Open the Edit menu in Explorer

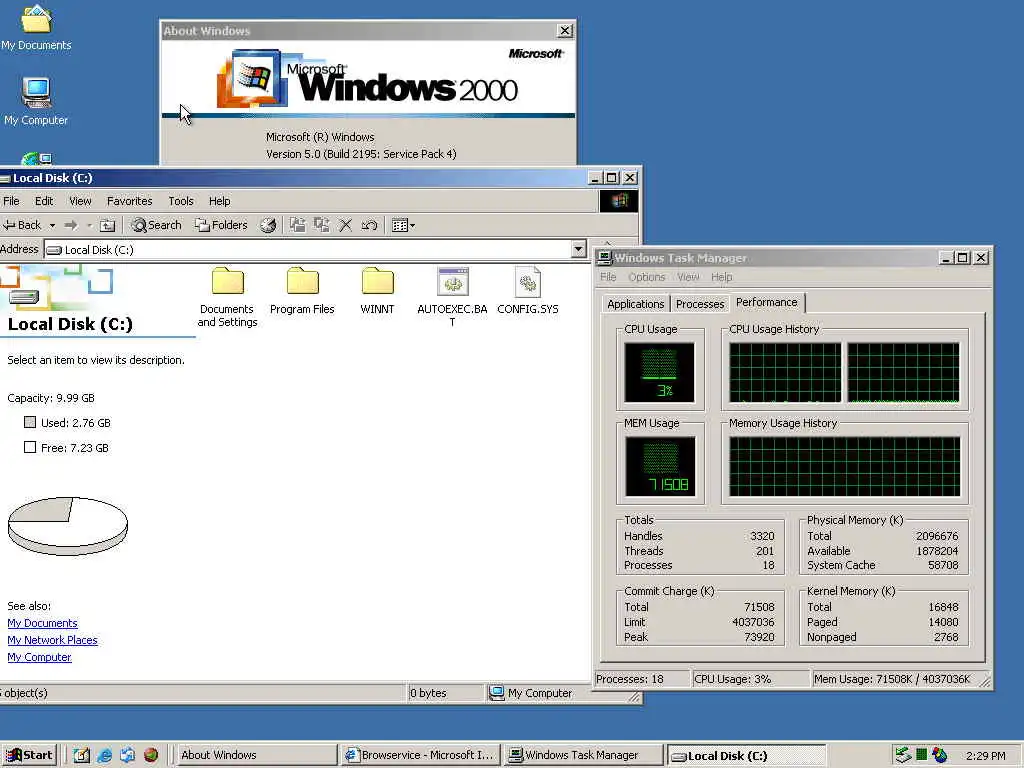[x=44, y=201]
